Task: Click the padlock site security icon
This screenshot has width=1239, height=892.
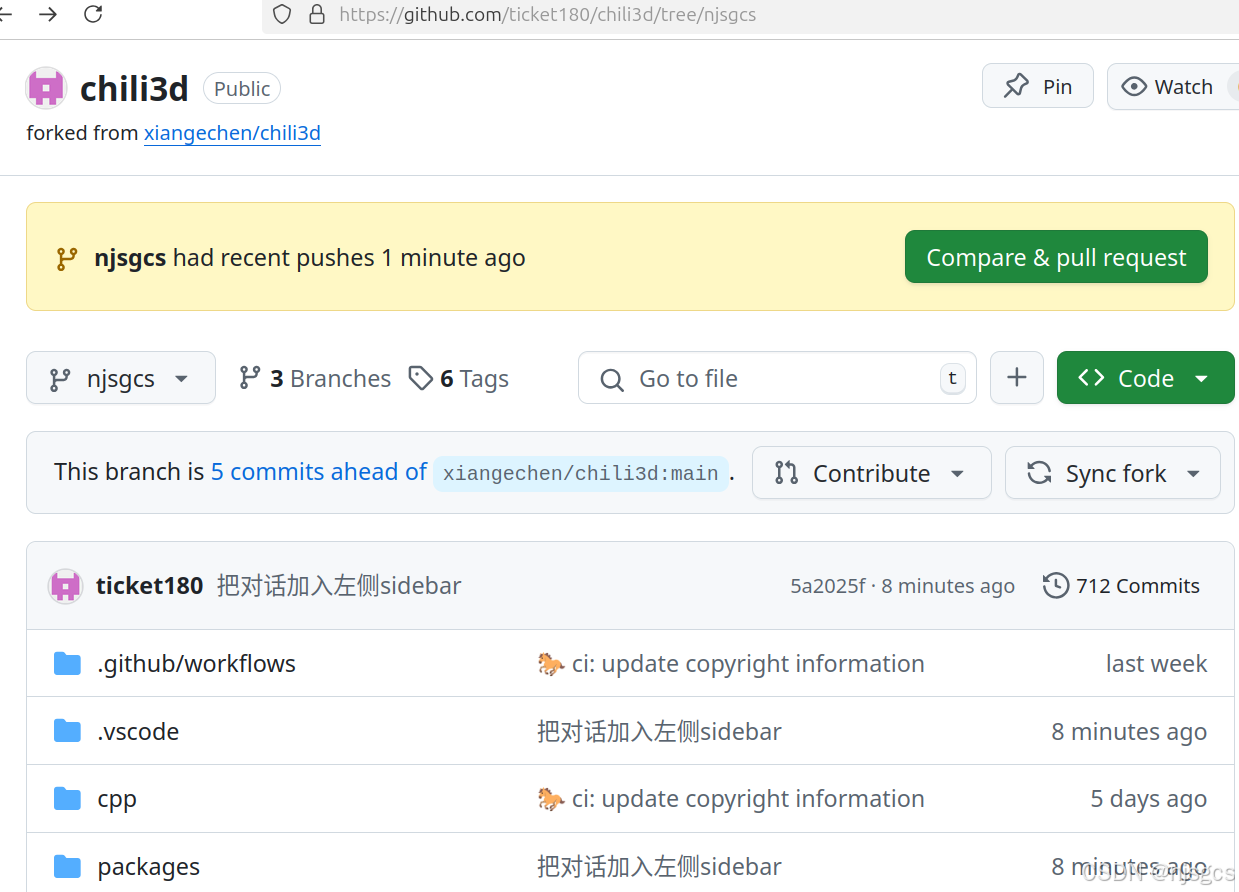Action: point(317,14)
